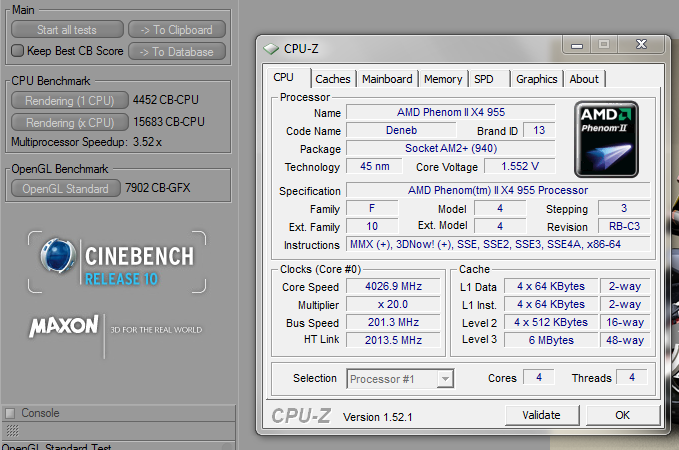Click OK to dismiss CPU-Z
Image resolution: width=679 pixels, height=450 pixels.
click(622, 415)
